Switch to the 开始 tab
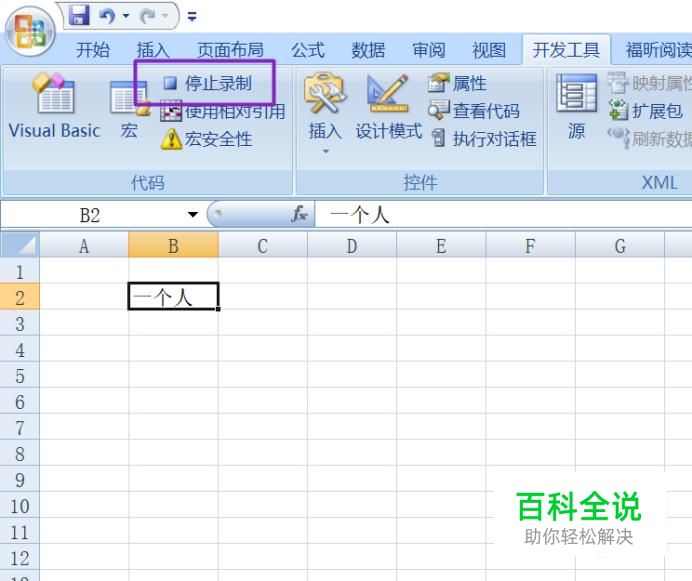This screenshot has width=692, height=581. (93, 49)
